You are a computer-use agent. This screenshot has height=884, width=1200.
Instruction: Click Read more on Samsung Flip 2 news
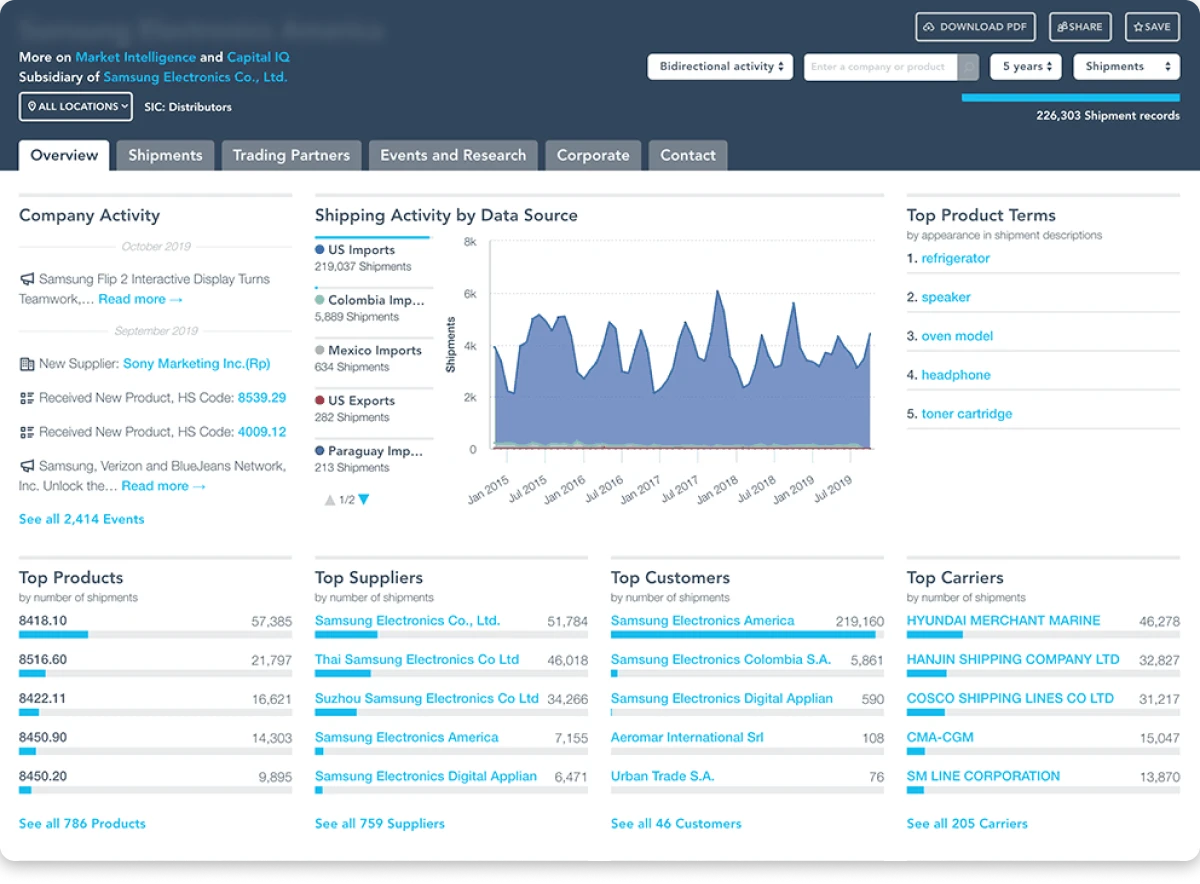pyautogui.click(x=141, y=299)
